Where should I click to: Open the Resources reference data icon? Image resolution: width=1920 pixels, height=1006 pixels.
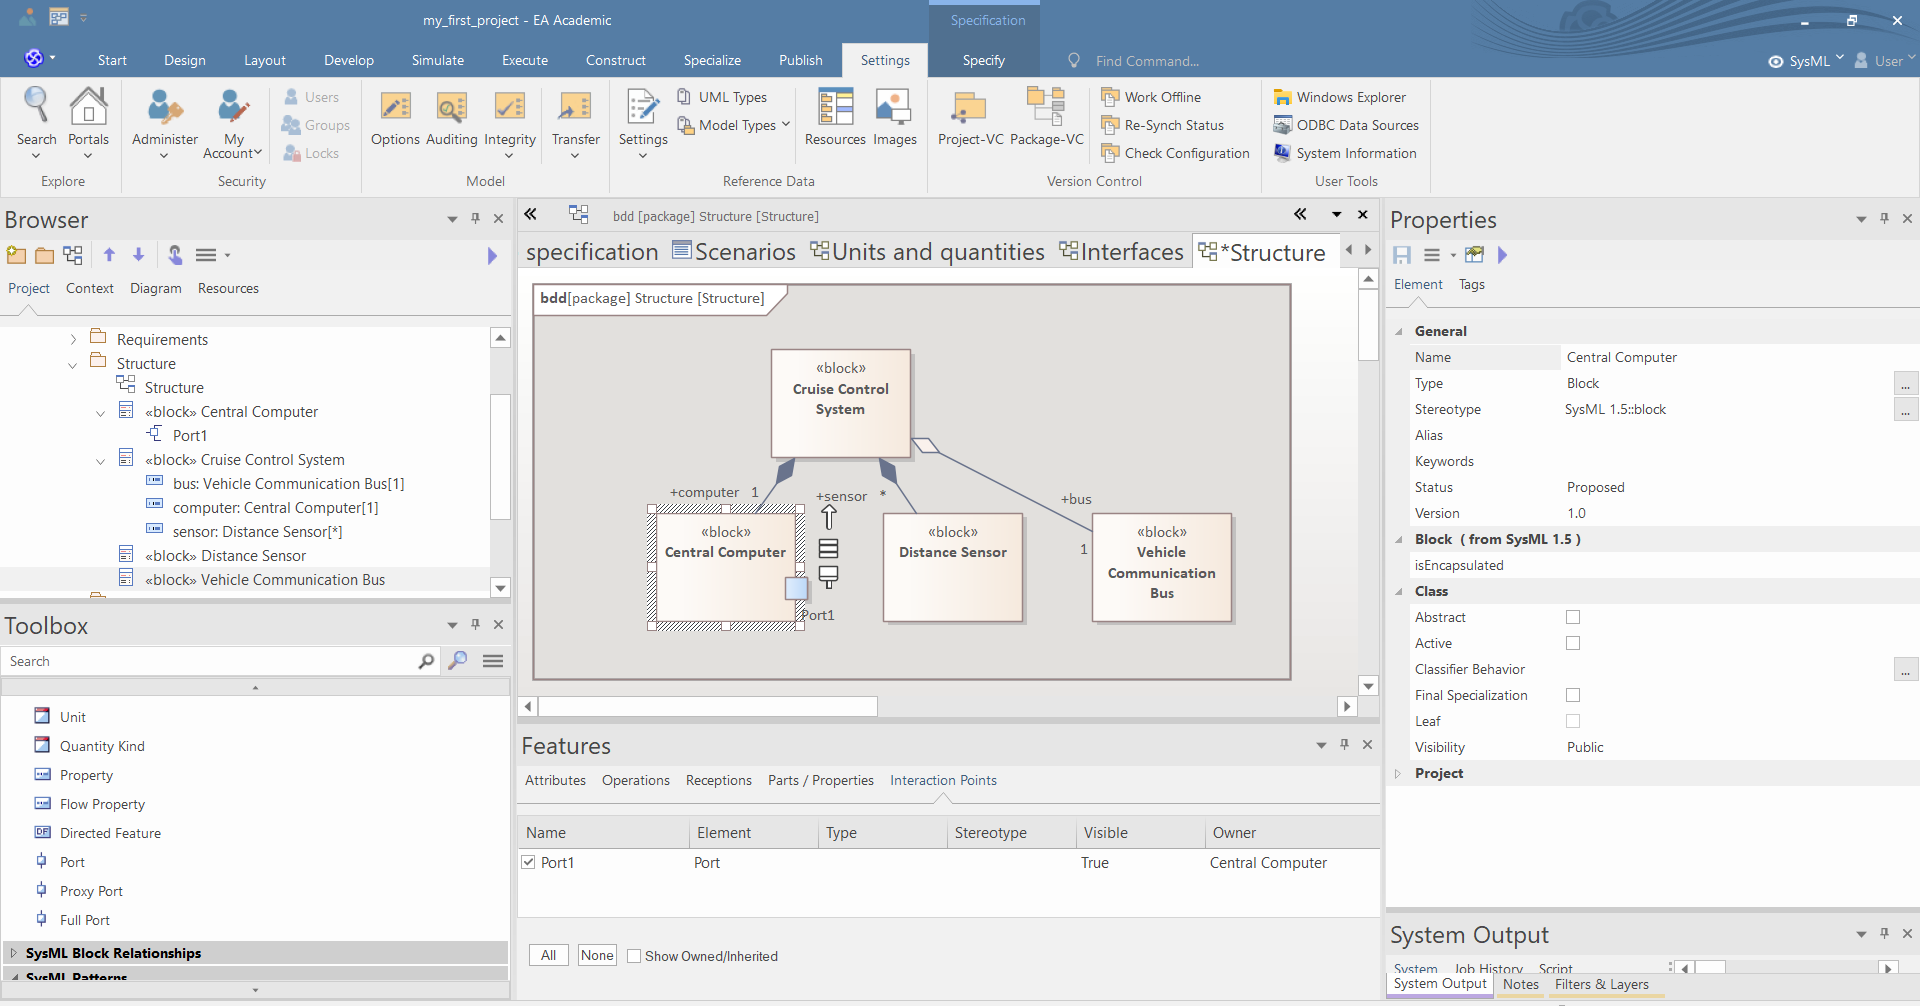pos(835,108)
